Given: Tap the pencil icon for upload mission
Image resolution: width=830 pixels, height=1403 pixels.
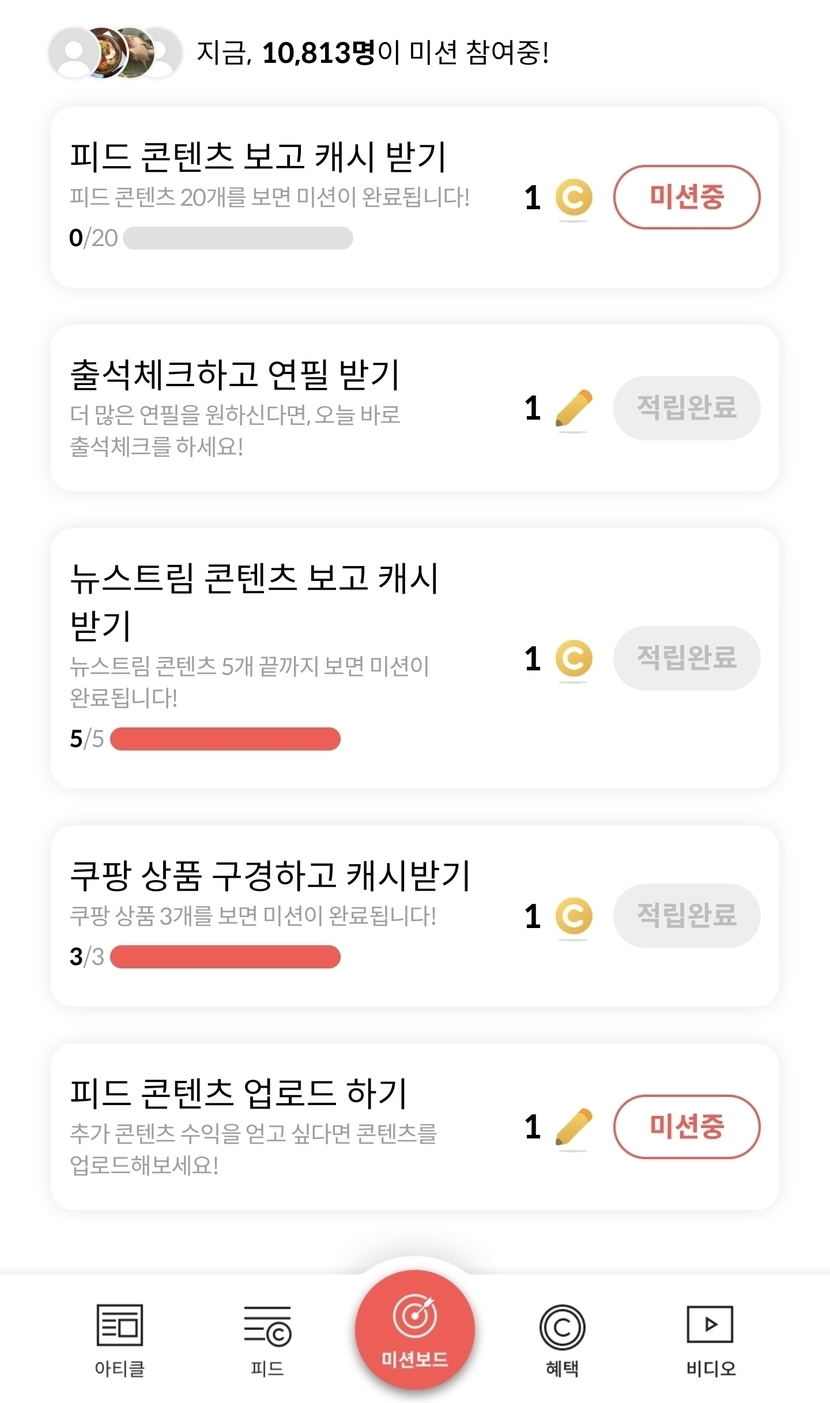Looking at the screenshot, I should click(573, 1128).
